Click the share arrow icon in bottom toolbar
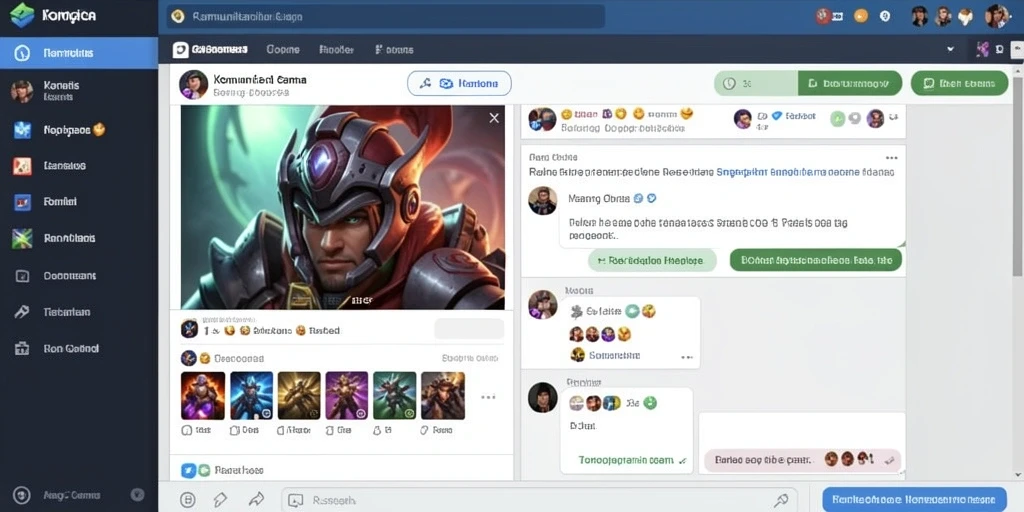The width and height of the screenshot is (1024, 512). (x=256, y=500)
